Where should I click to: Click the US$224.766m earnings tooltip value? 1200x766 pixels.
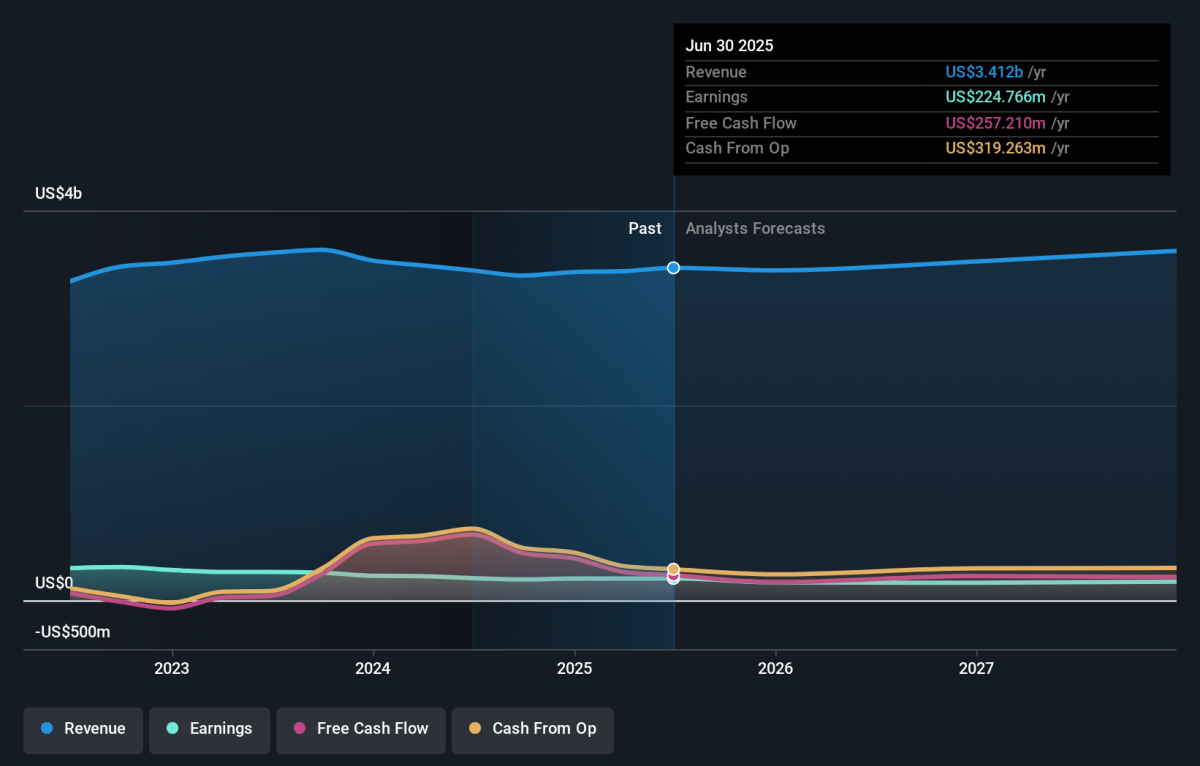(995, 97)
